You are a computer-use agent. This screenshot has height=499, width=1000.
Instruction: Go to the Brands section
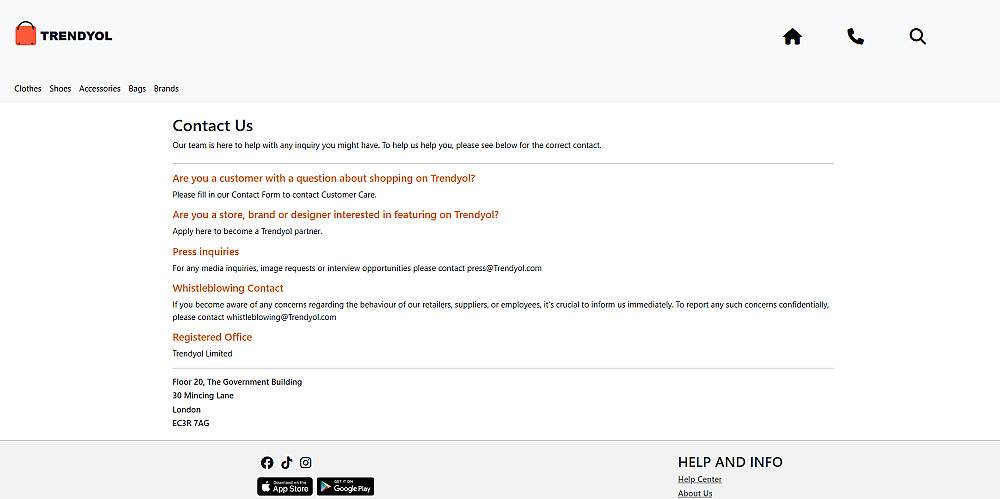click(166, 89)
